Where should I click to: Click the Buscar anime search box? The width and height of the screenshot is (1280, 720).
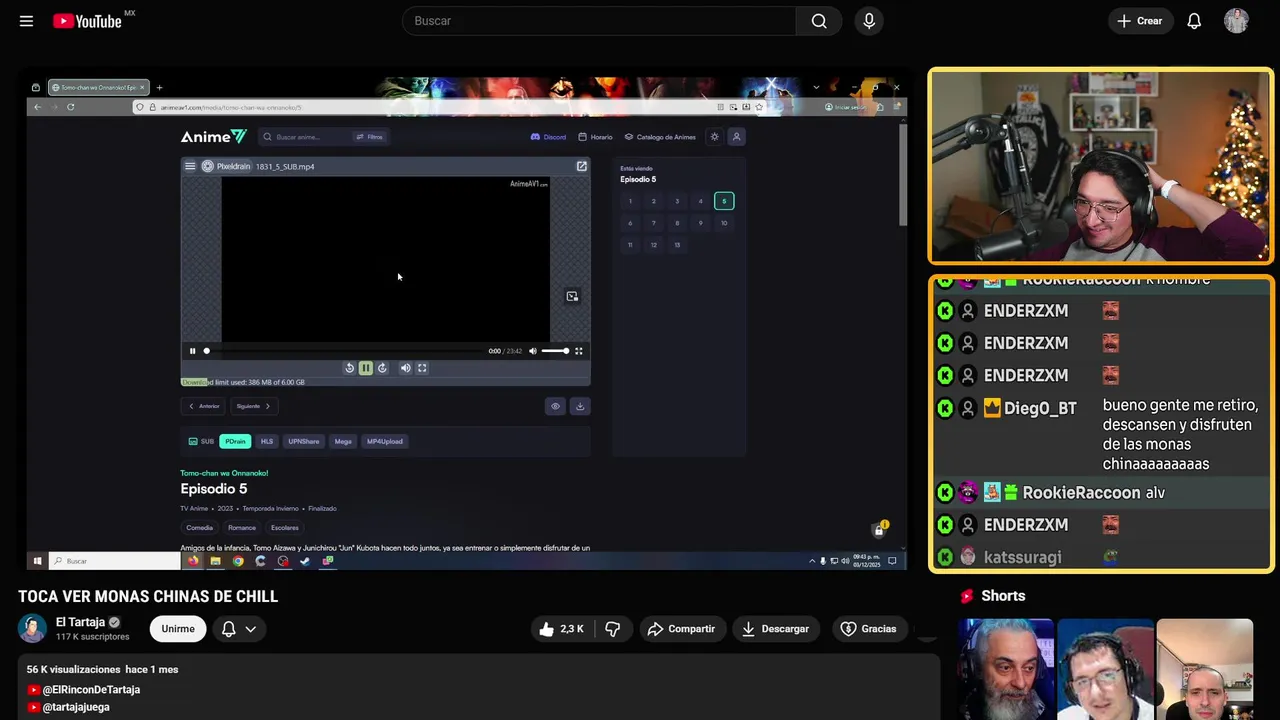305,137
